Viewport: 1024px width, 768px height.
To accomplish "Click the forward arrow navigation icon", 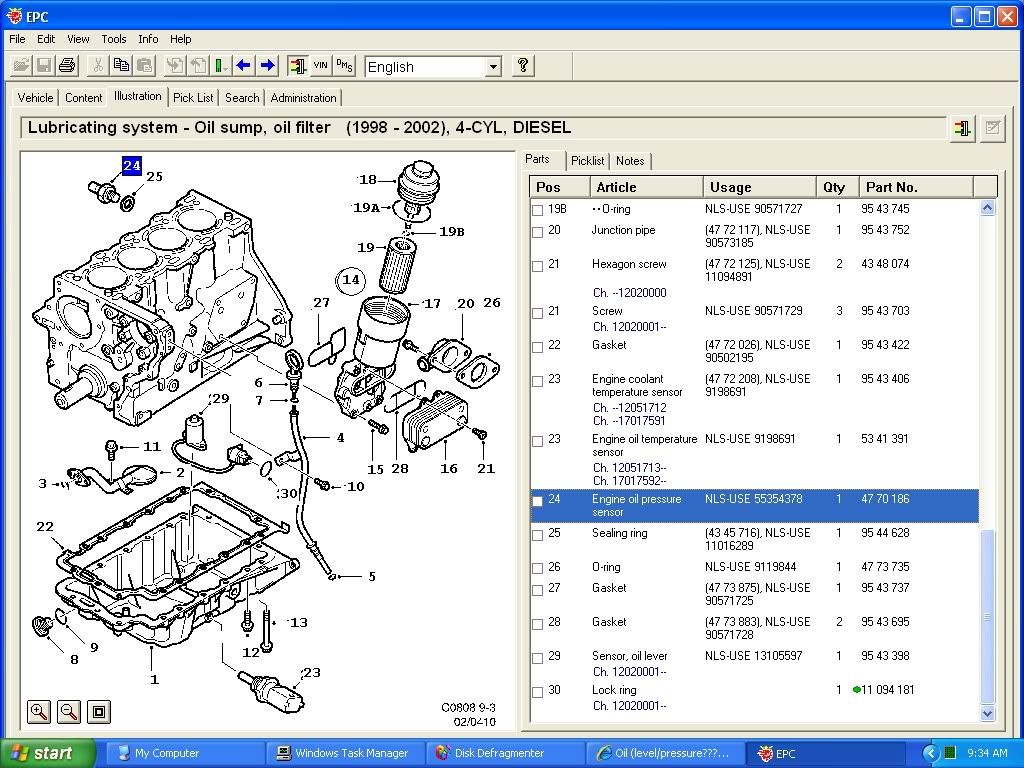I will click(266, 66).
